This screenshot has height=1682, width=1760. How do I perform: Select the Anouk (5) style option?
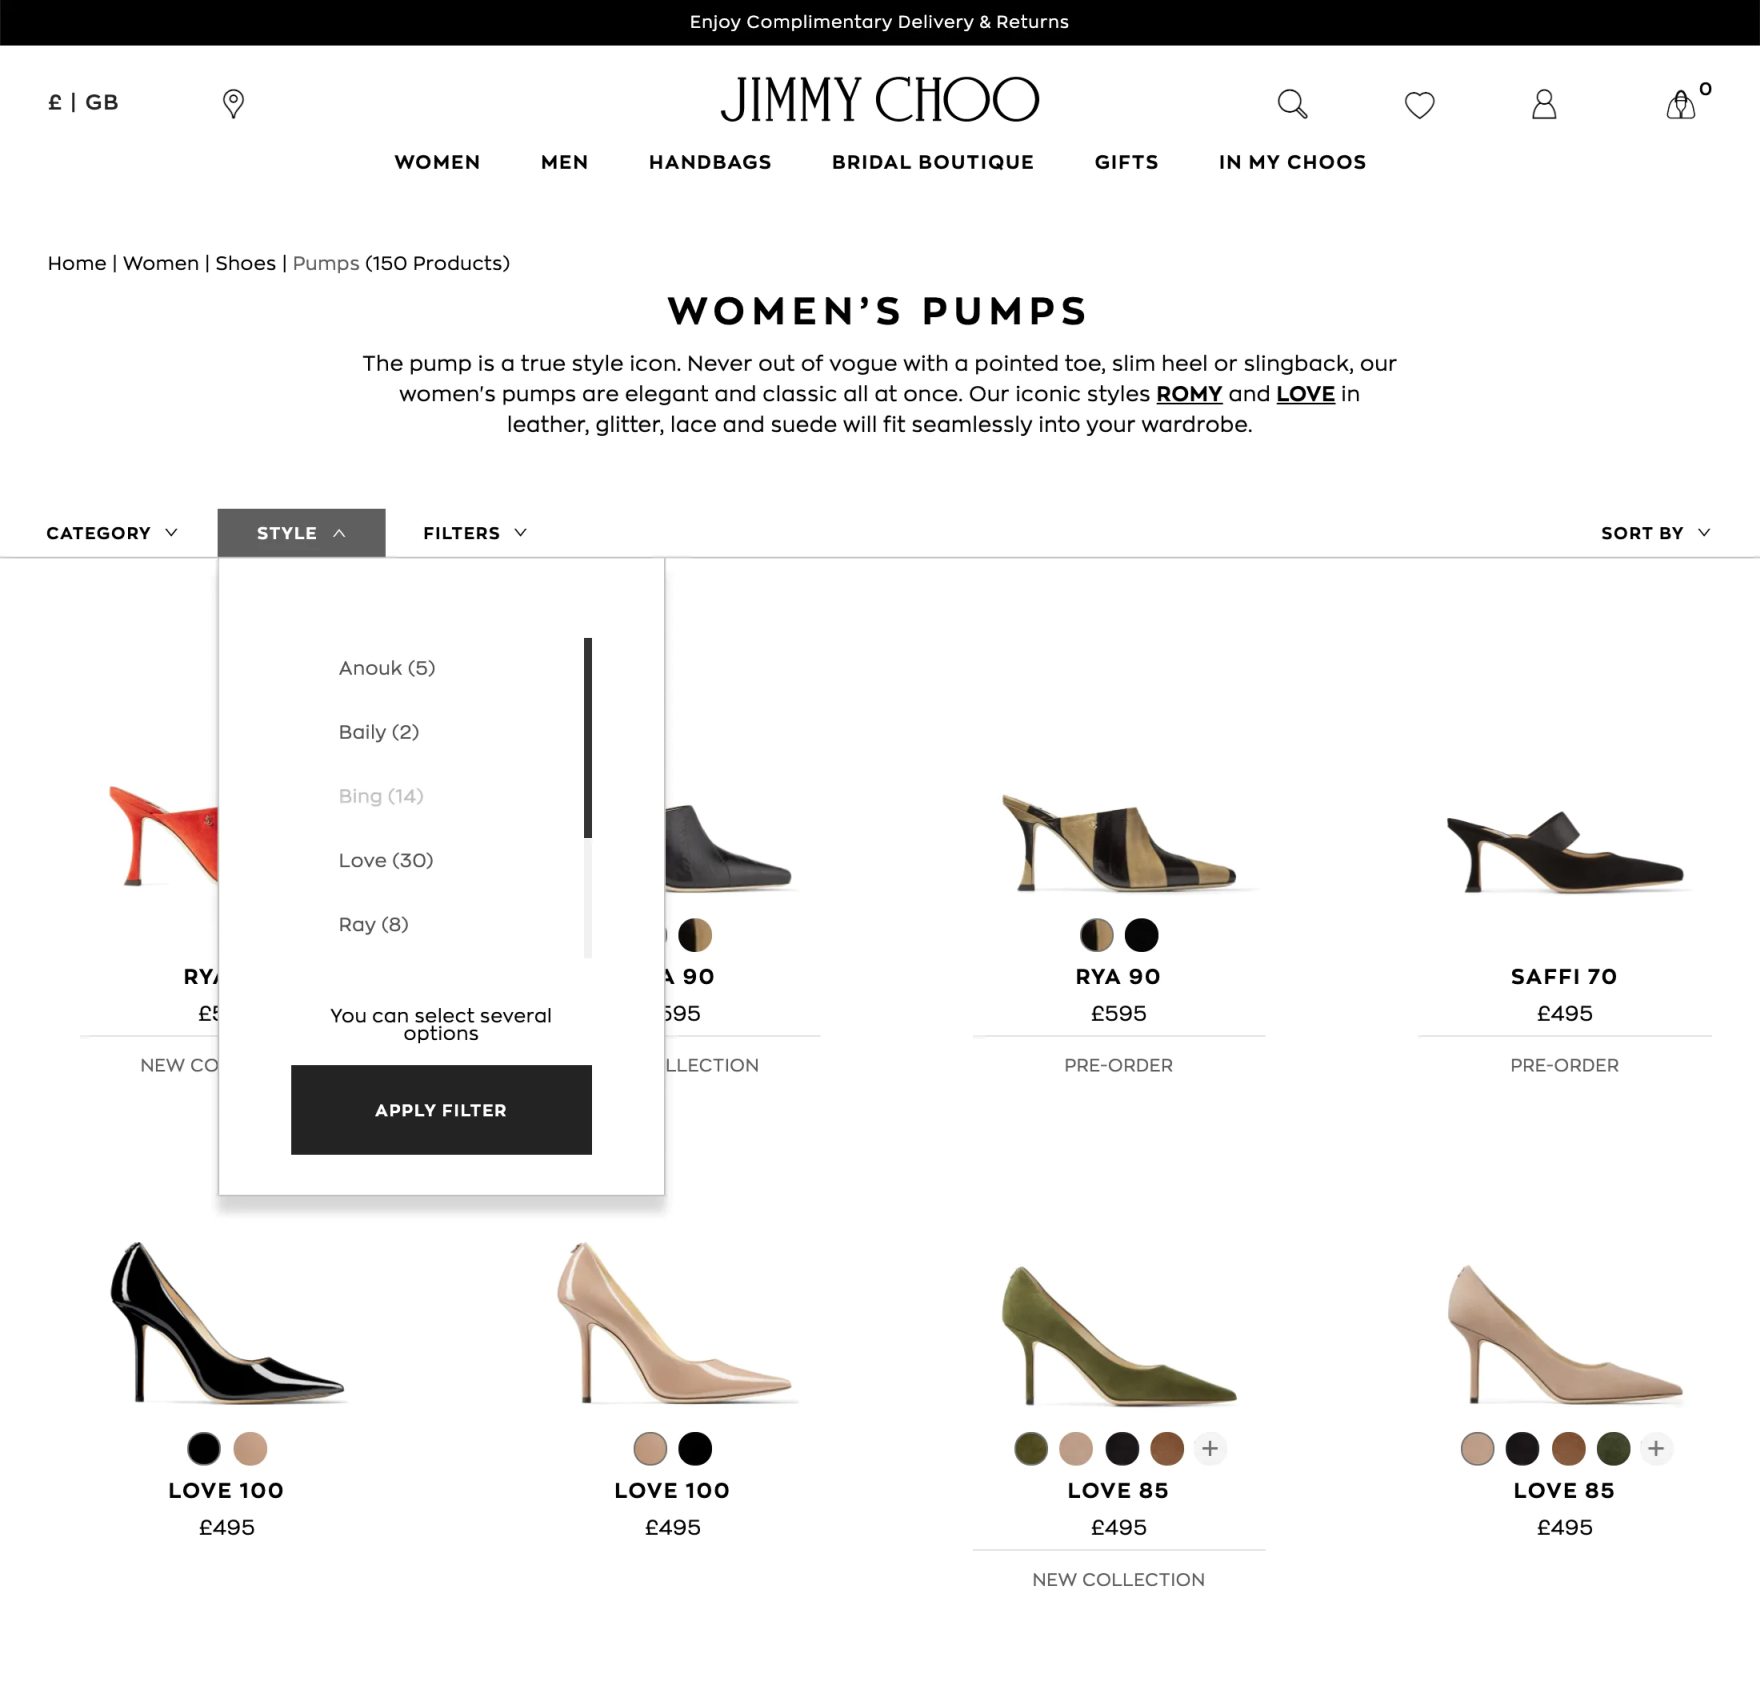coord(387,668)
